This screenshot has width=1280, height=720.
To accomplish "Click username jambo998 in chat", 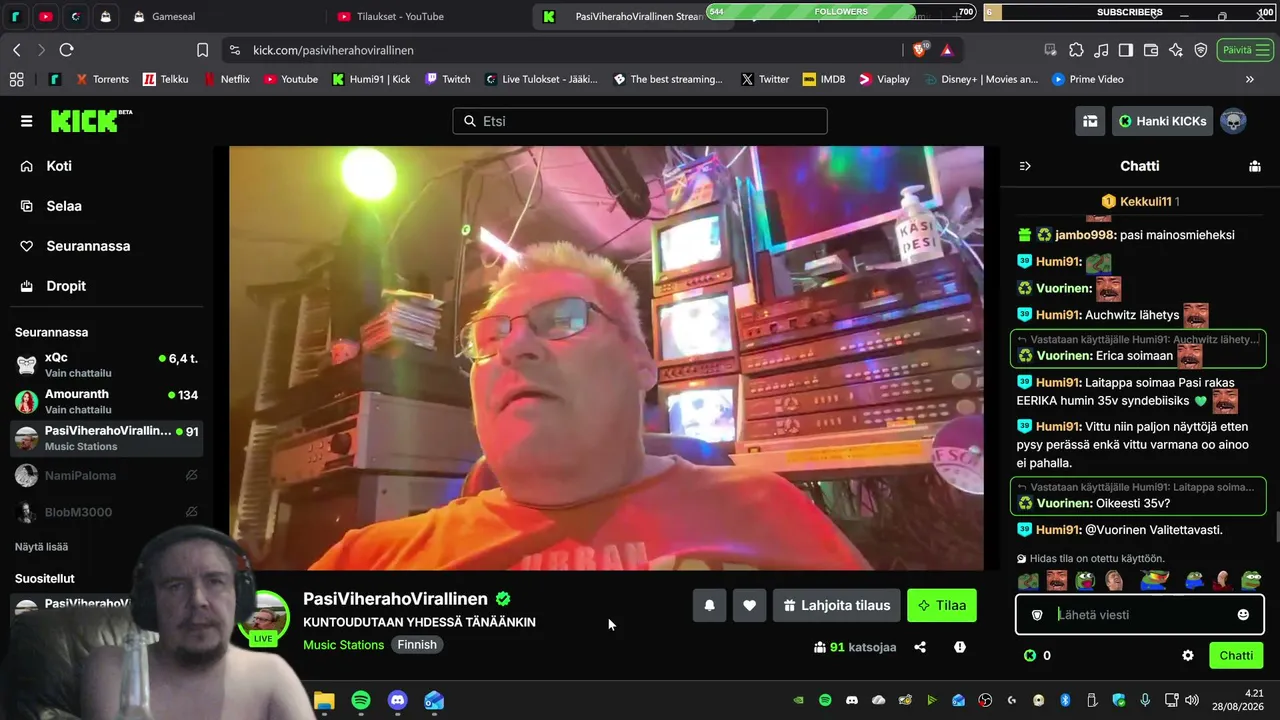I will pos(1084,235).
